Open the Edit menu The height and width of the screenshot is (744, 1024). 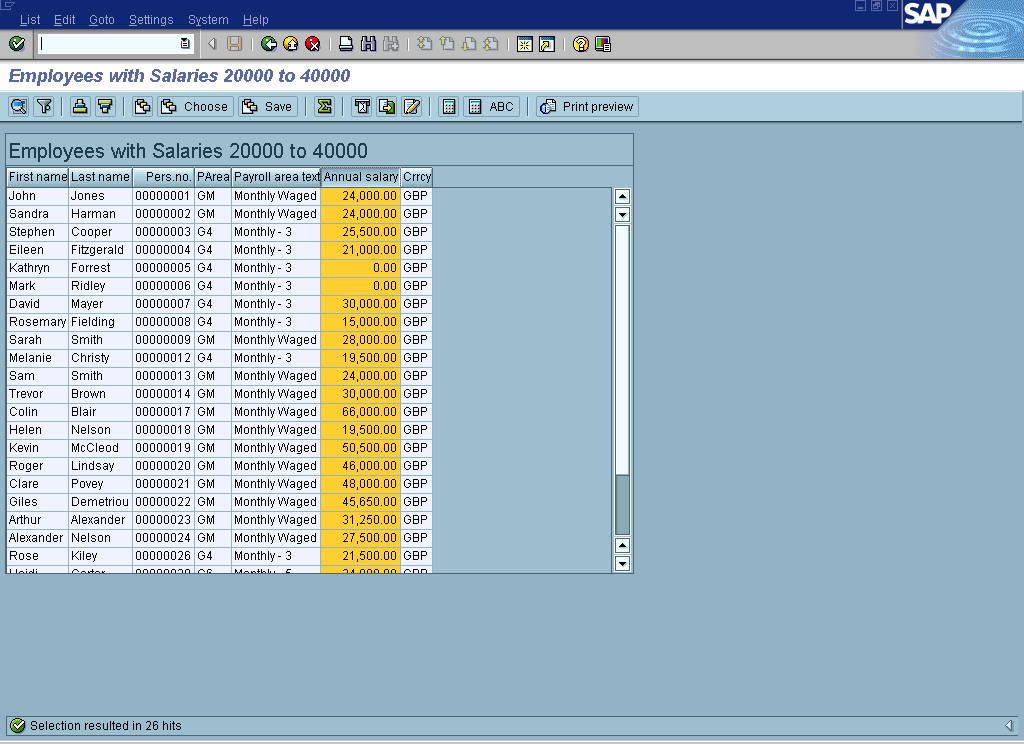point(64,20)
